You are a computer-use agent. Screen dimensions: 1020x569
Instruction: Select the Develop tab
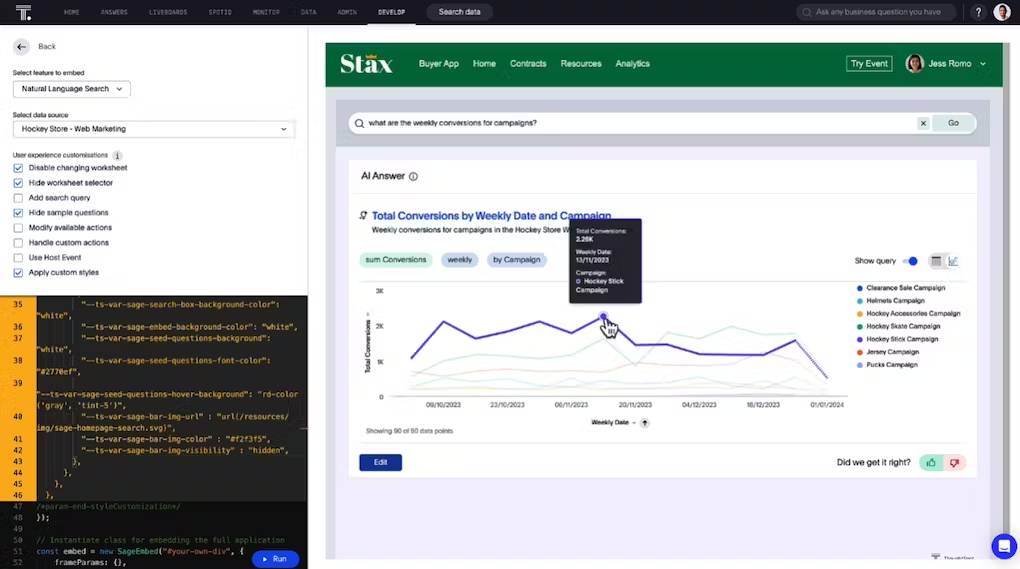coord(392,12)
